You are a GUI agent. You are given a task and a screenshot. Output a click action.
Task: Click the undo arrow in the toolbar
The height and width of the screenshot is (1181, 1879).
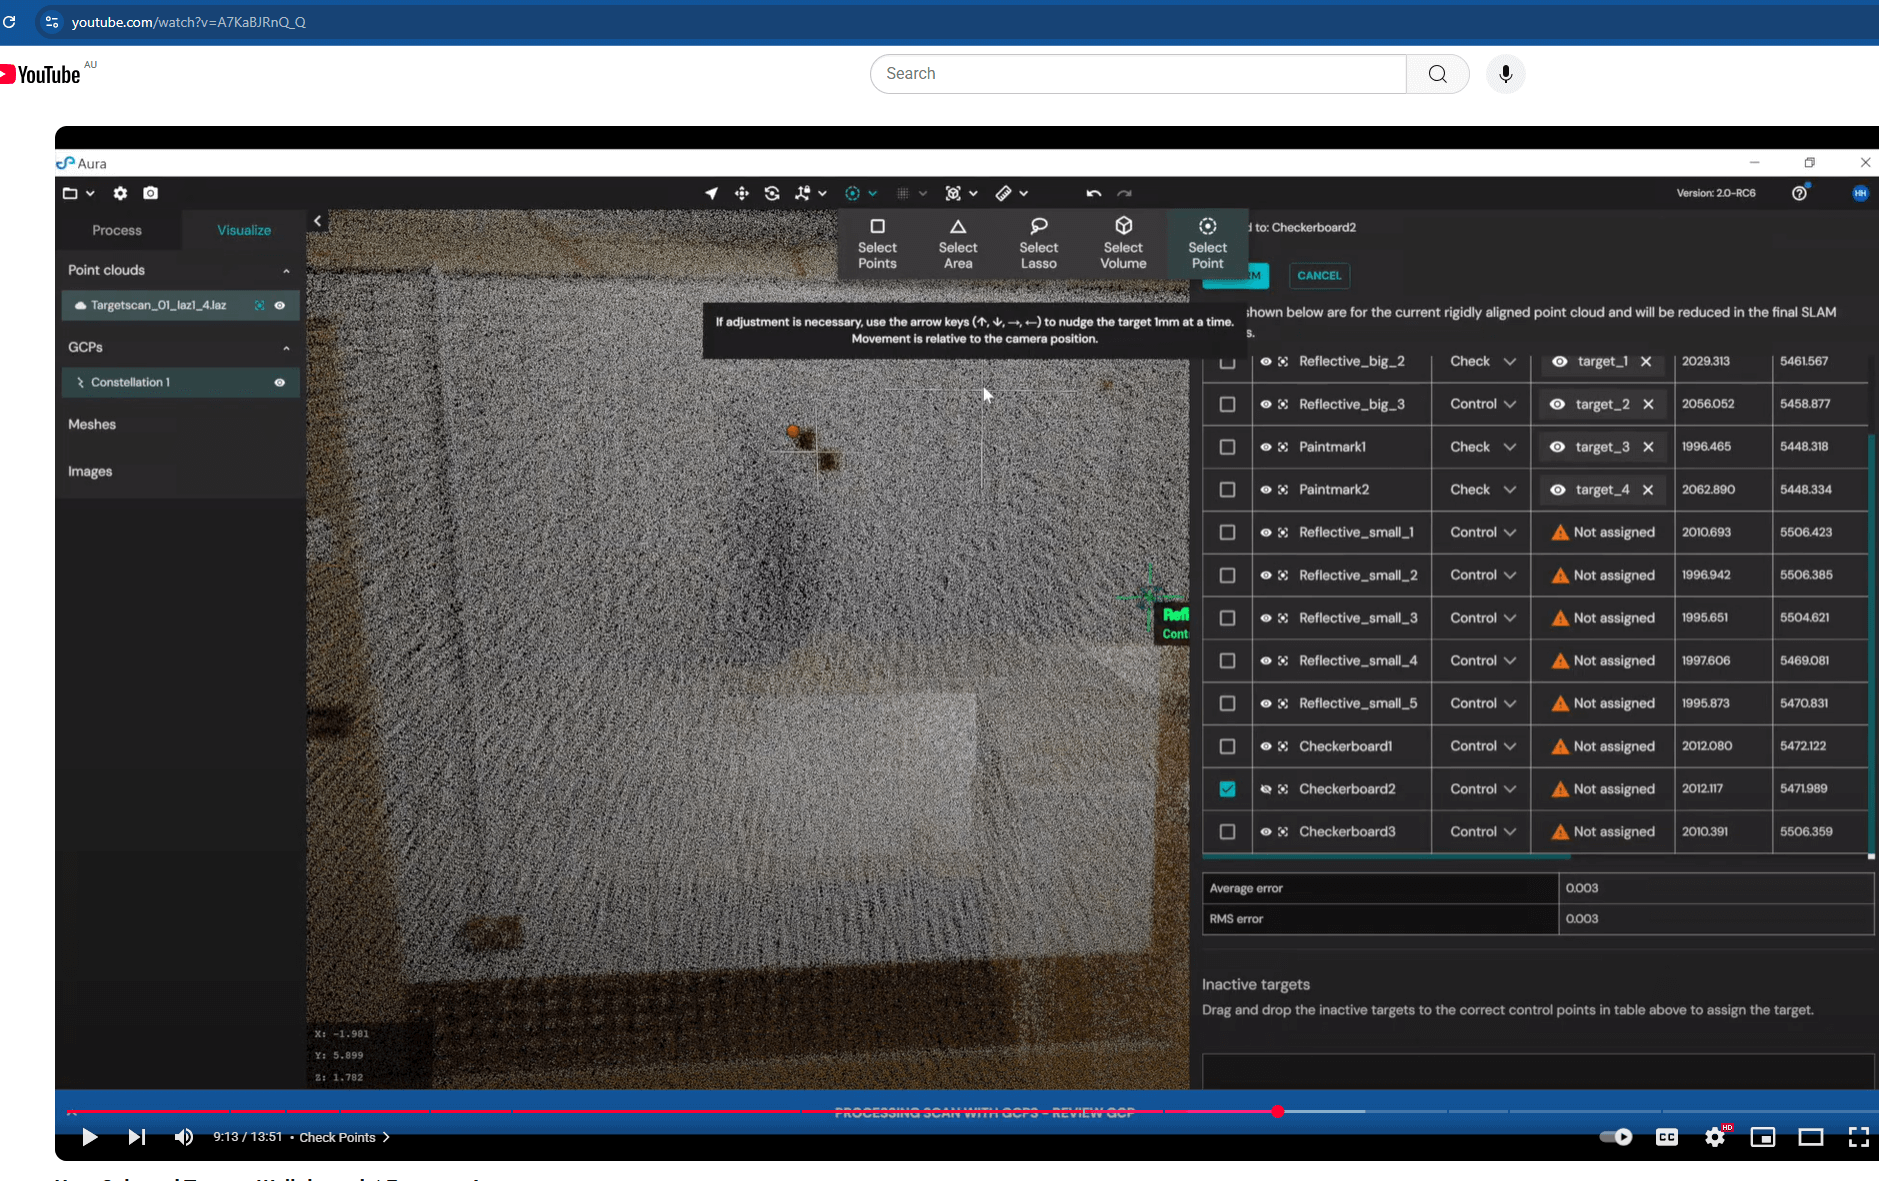click(x=1092, y=193)
